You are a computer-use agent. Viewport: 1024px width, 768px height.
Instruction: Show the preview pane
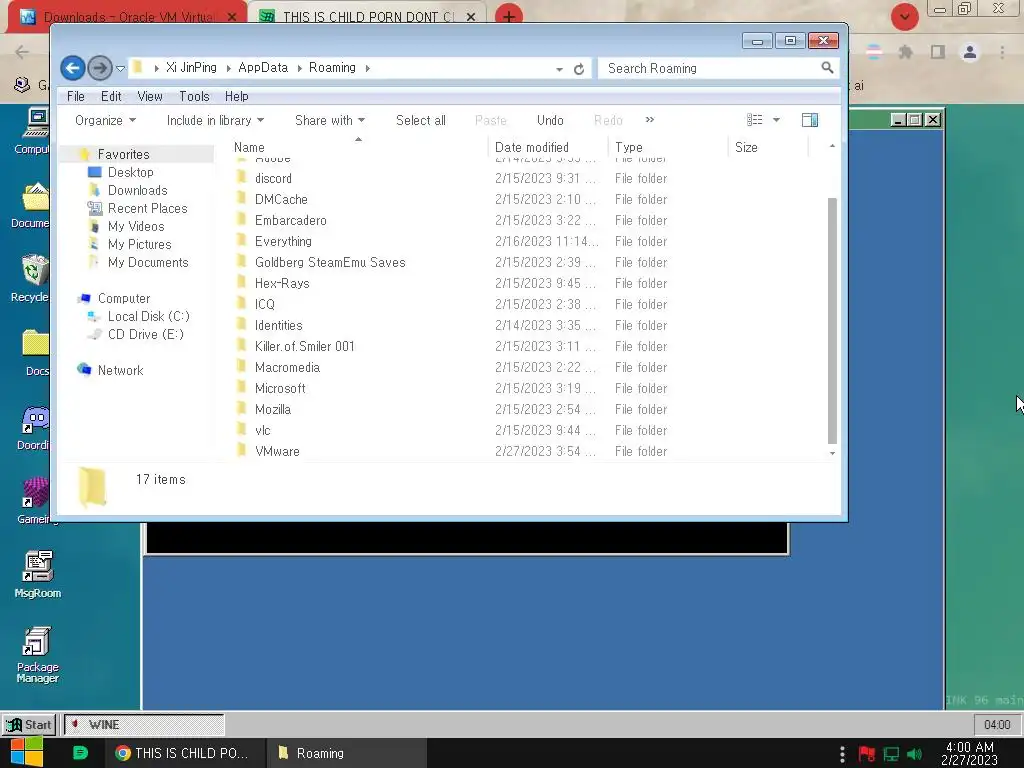click(x=810, y=120)
